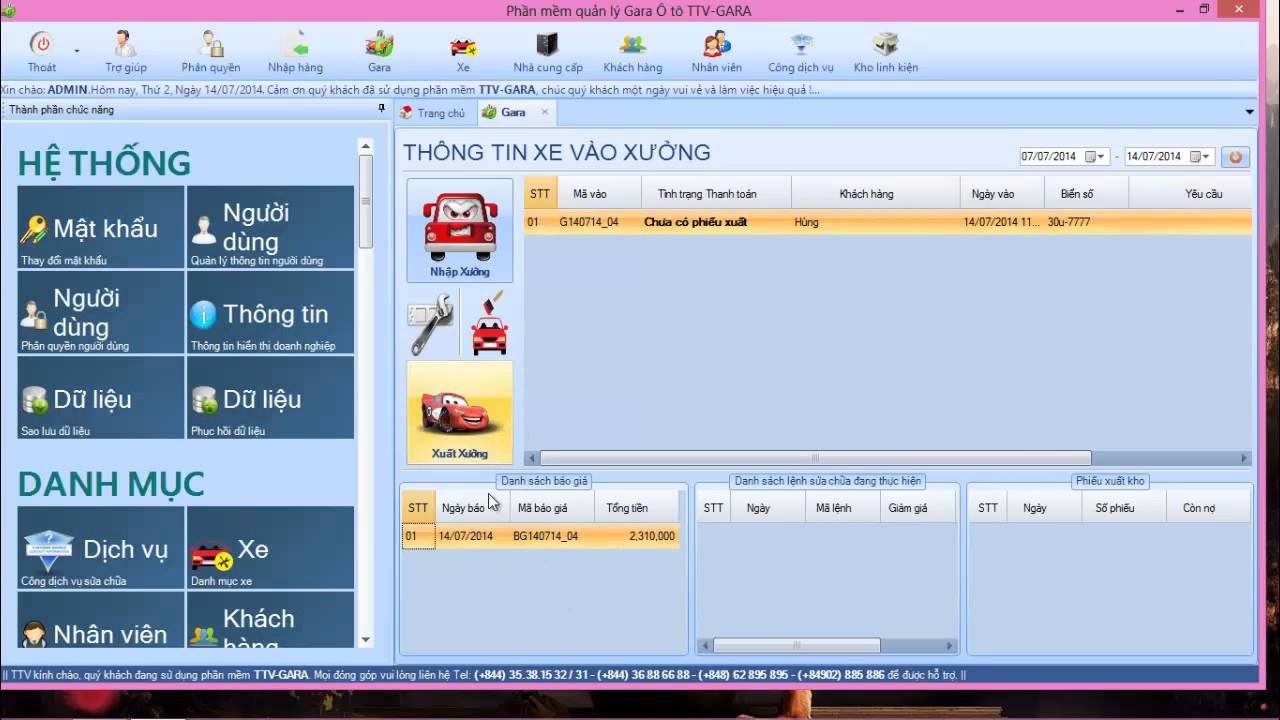Image resolution: width=1280 pixels, height=720 pixels.
Task: Open Mật khẩu to change password
Action: 100,228
